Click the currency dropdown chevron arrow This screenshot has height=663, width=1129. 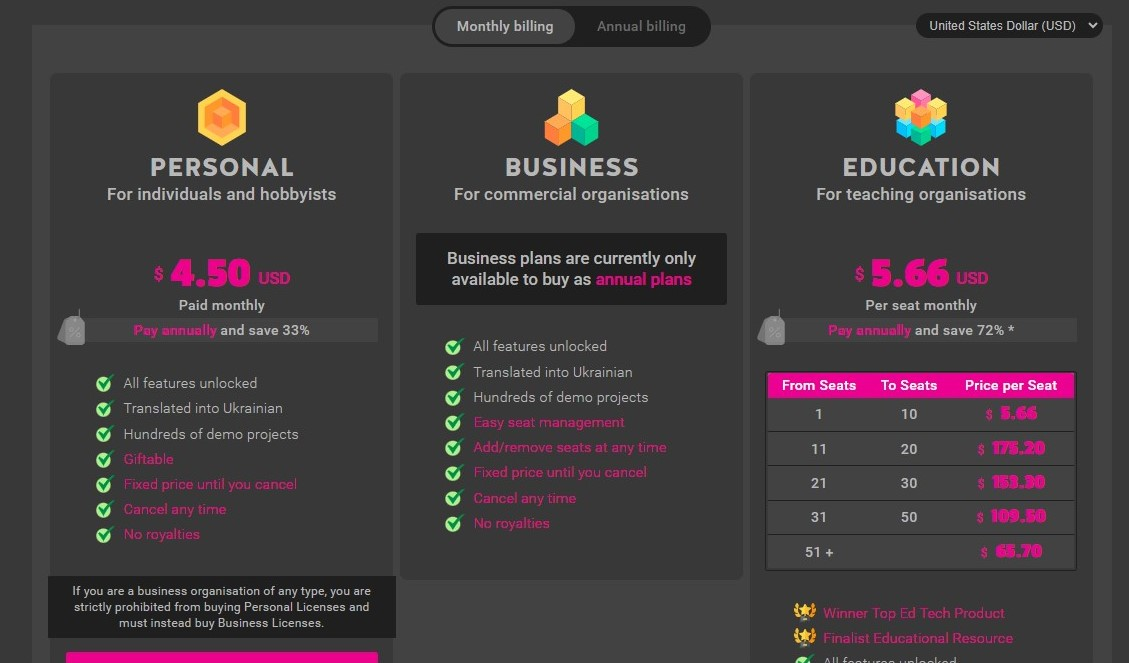coord(1092,26)
